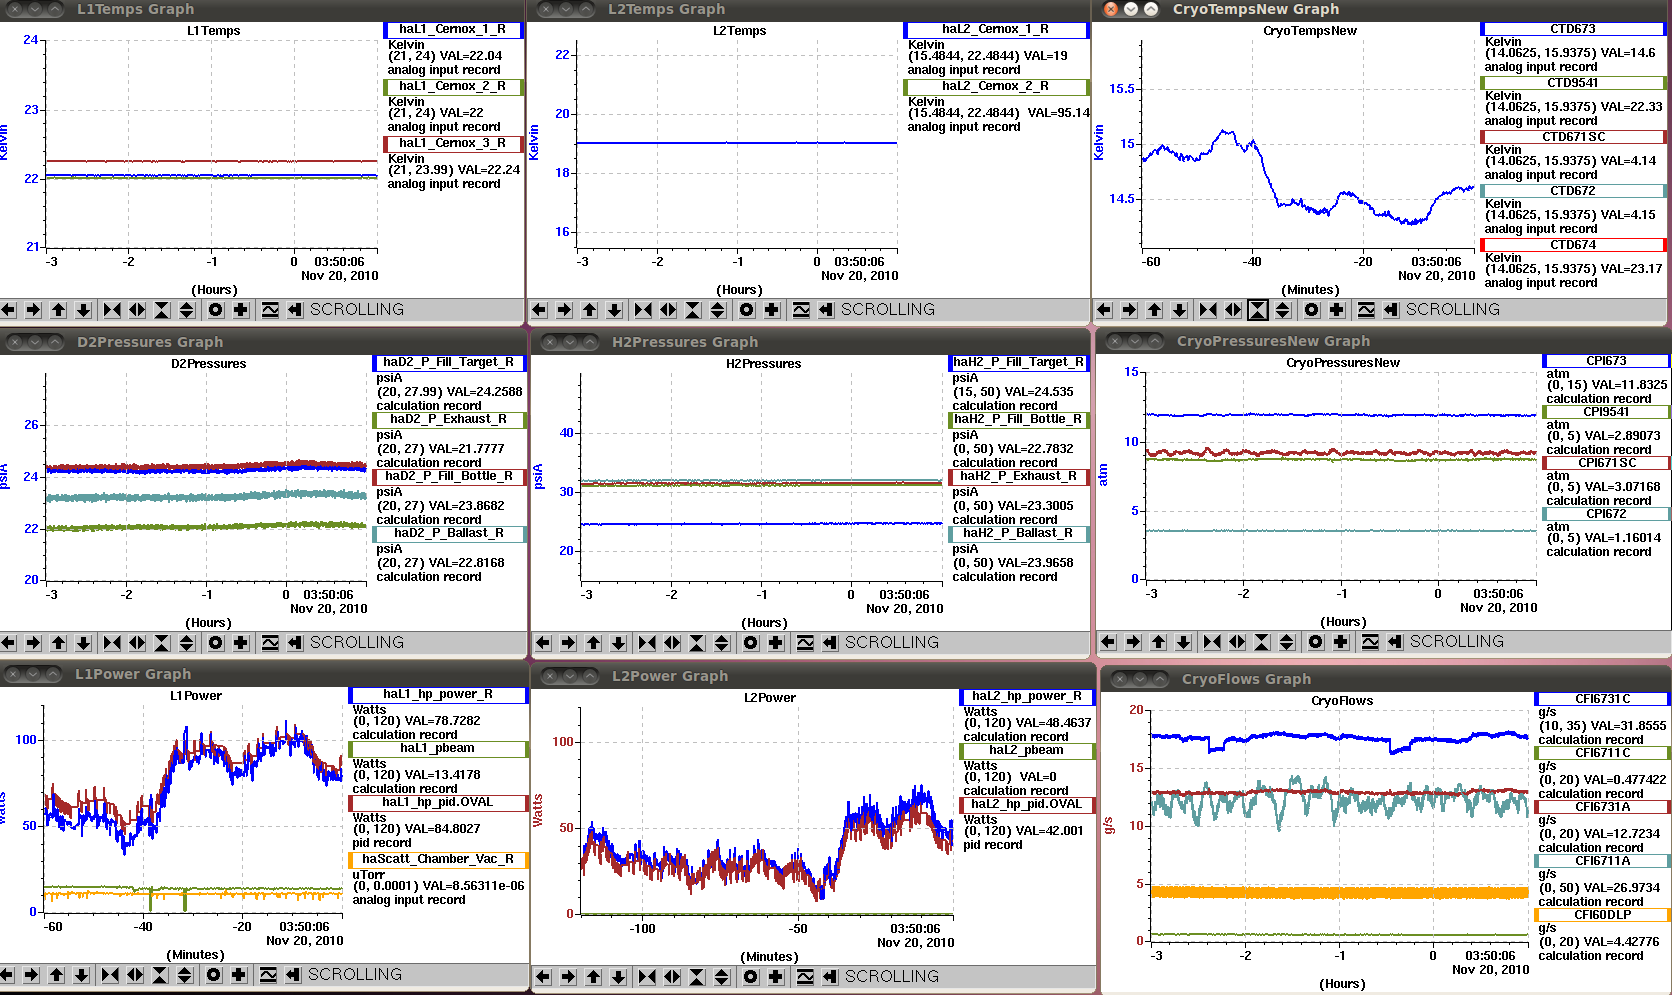Select the CTD671SC legend entry

[x=1573, y=137]
